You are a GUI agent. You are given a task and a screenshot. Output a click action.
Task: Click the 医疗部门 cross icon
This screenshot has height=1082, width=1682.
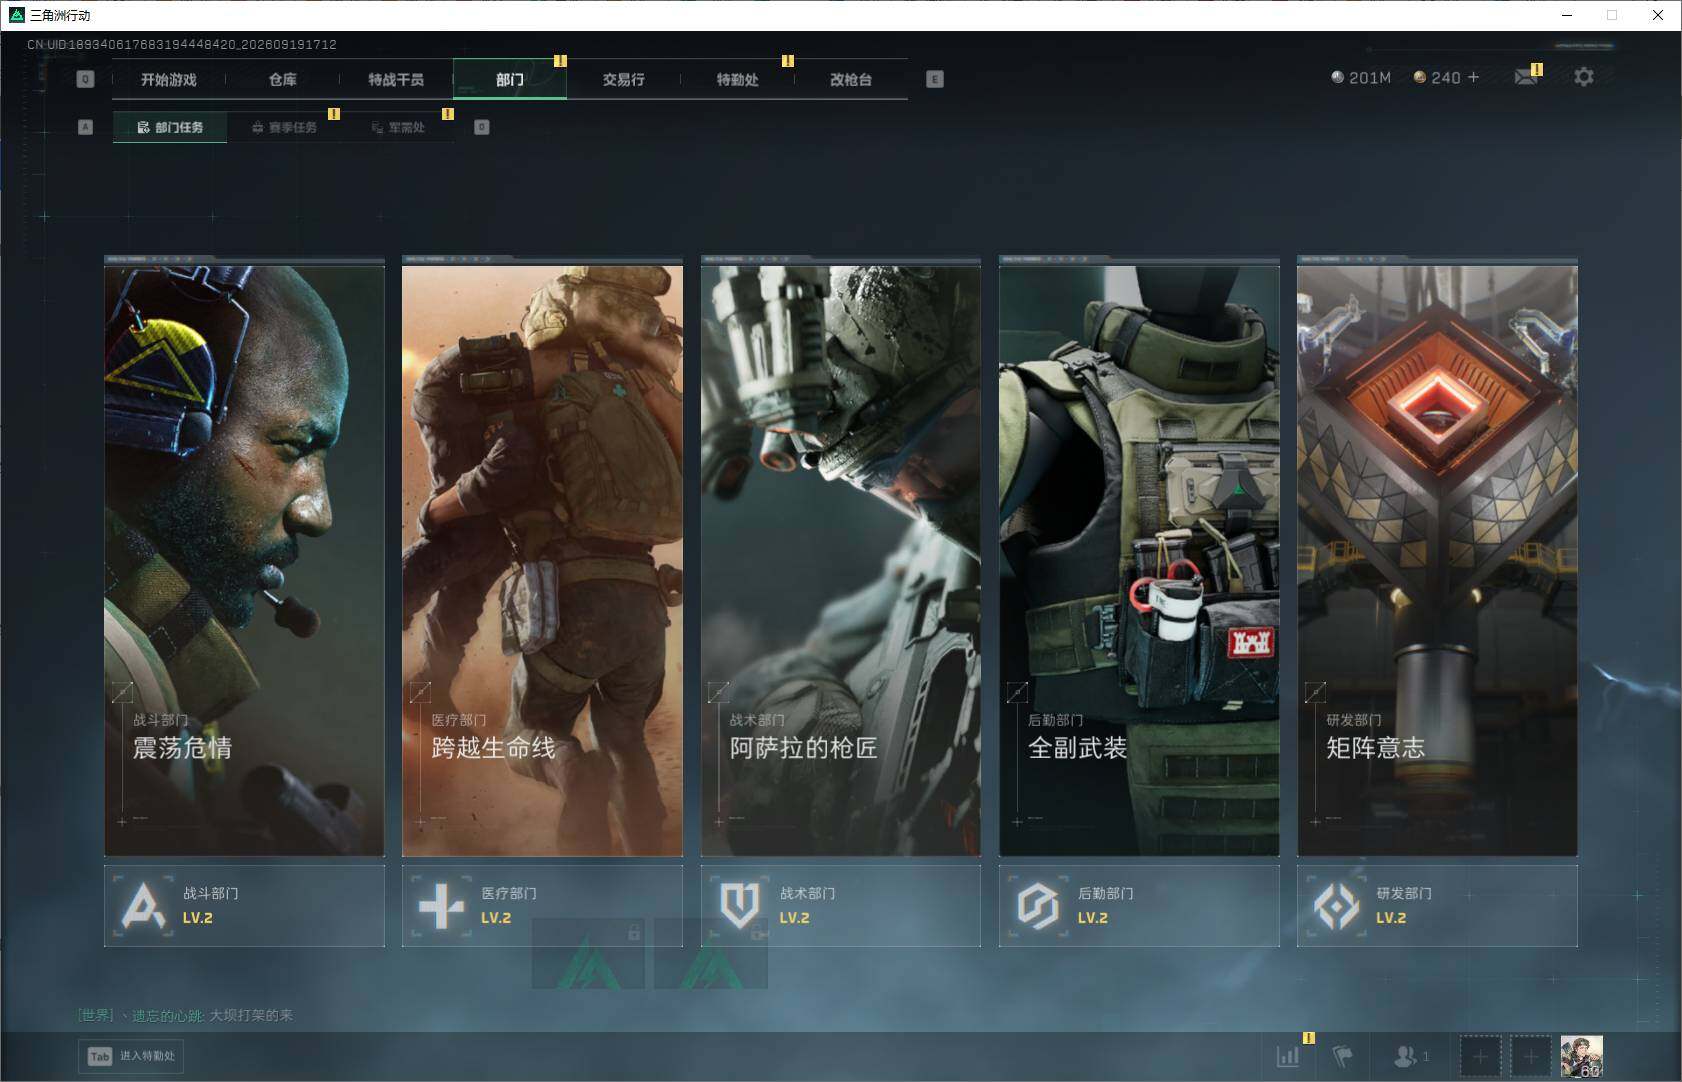point(441,906)
